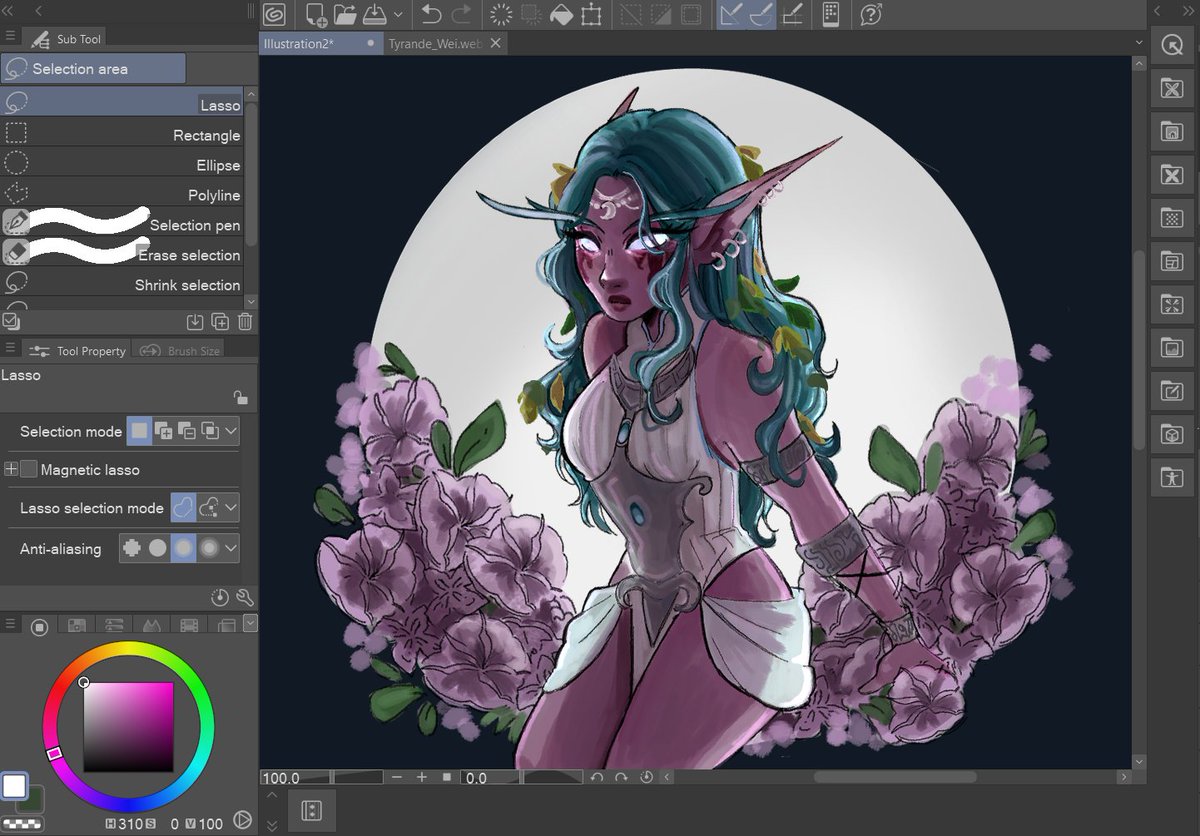Undo the last action
The width and height of the screenshot is (1200, 836).
pyautogui.click(x=431, y=15)
